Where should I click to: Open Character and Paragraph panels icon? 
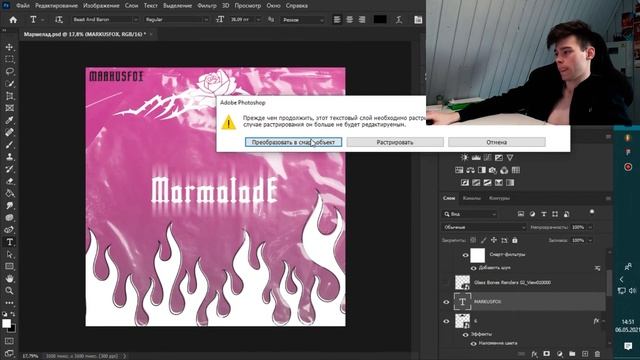[x=418, y=20]
